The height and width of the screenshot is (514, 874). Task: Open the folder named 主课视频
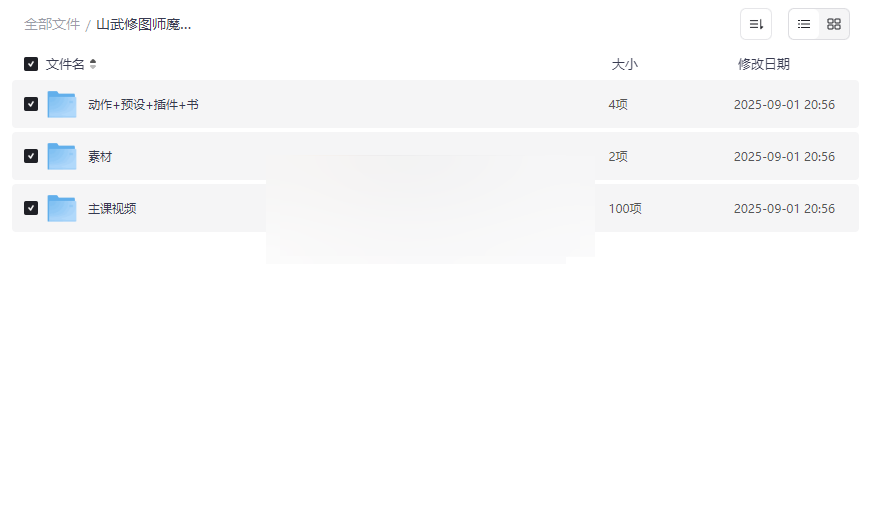point(112,208)
